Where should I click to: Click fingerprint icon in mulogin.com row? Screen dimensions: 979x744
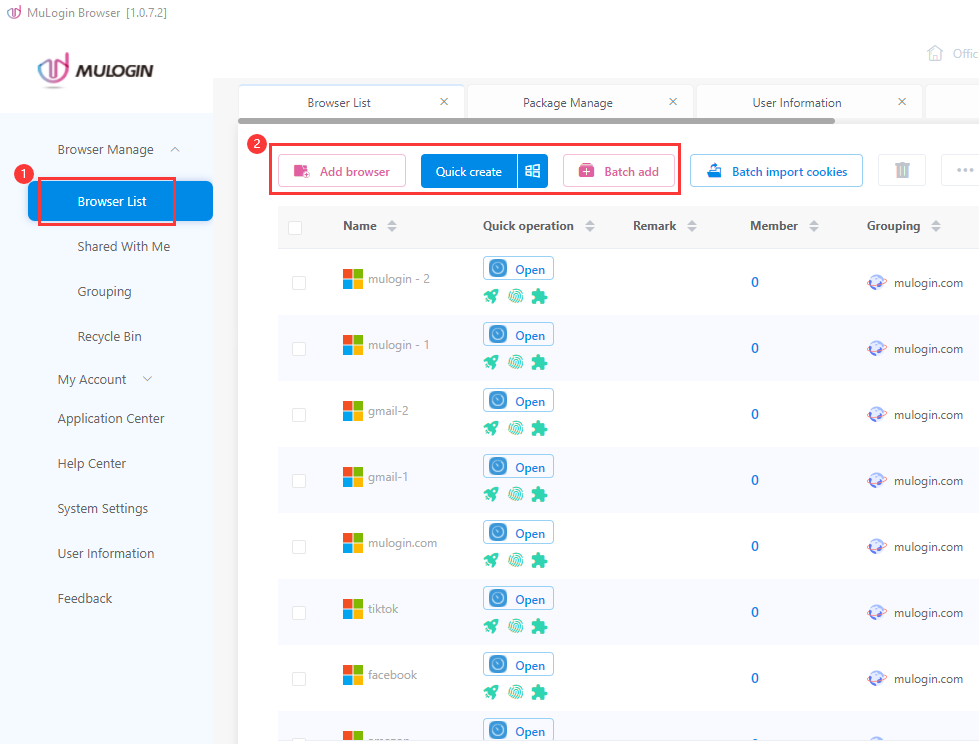click(x=516, y=560)
